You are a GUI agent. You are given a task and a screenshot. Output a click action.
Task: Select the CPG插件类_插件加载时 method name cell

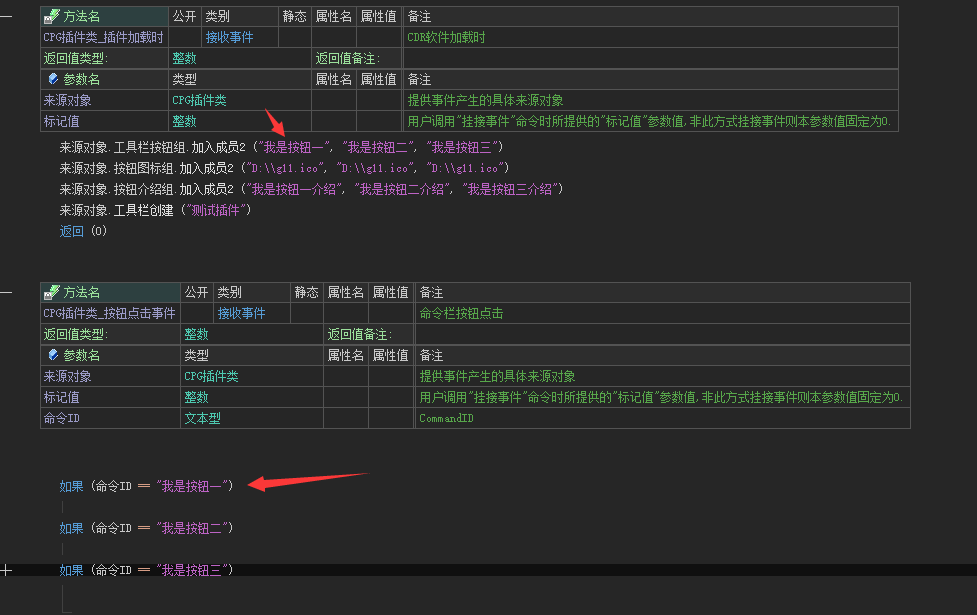103,37
